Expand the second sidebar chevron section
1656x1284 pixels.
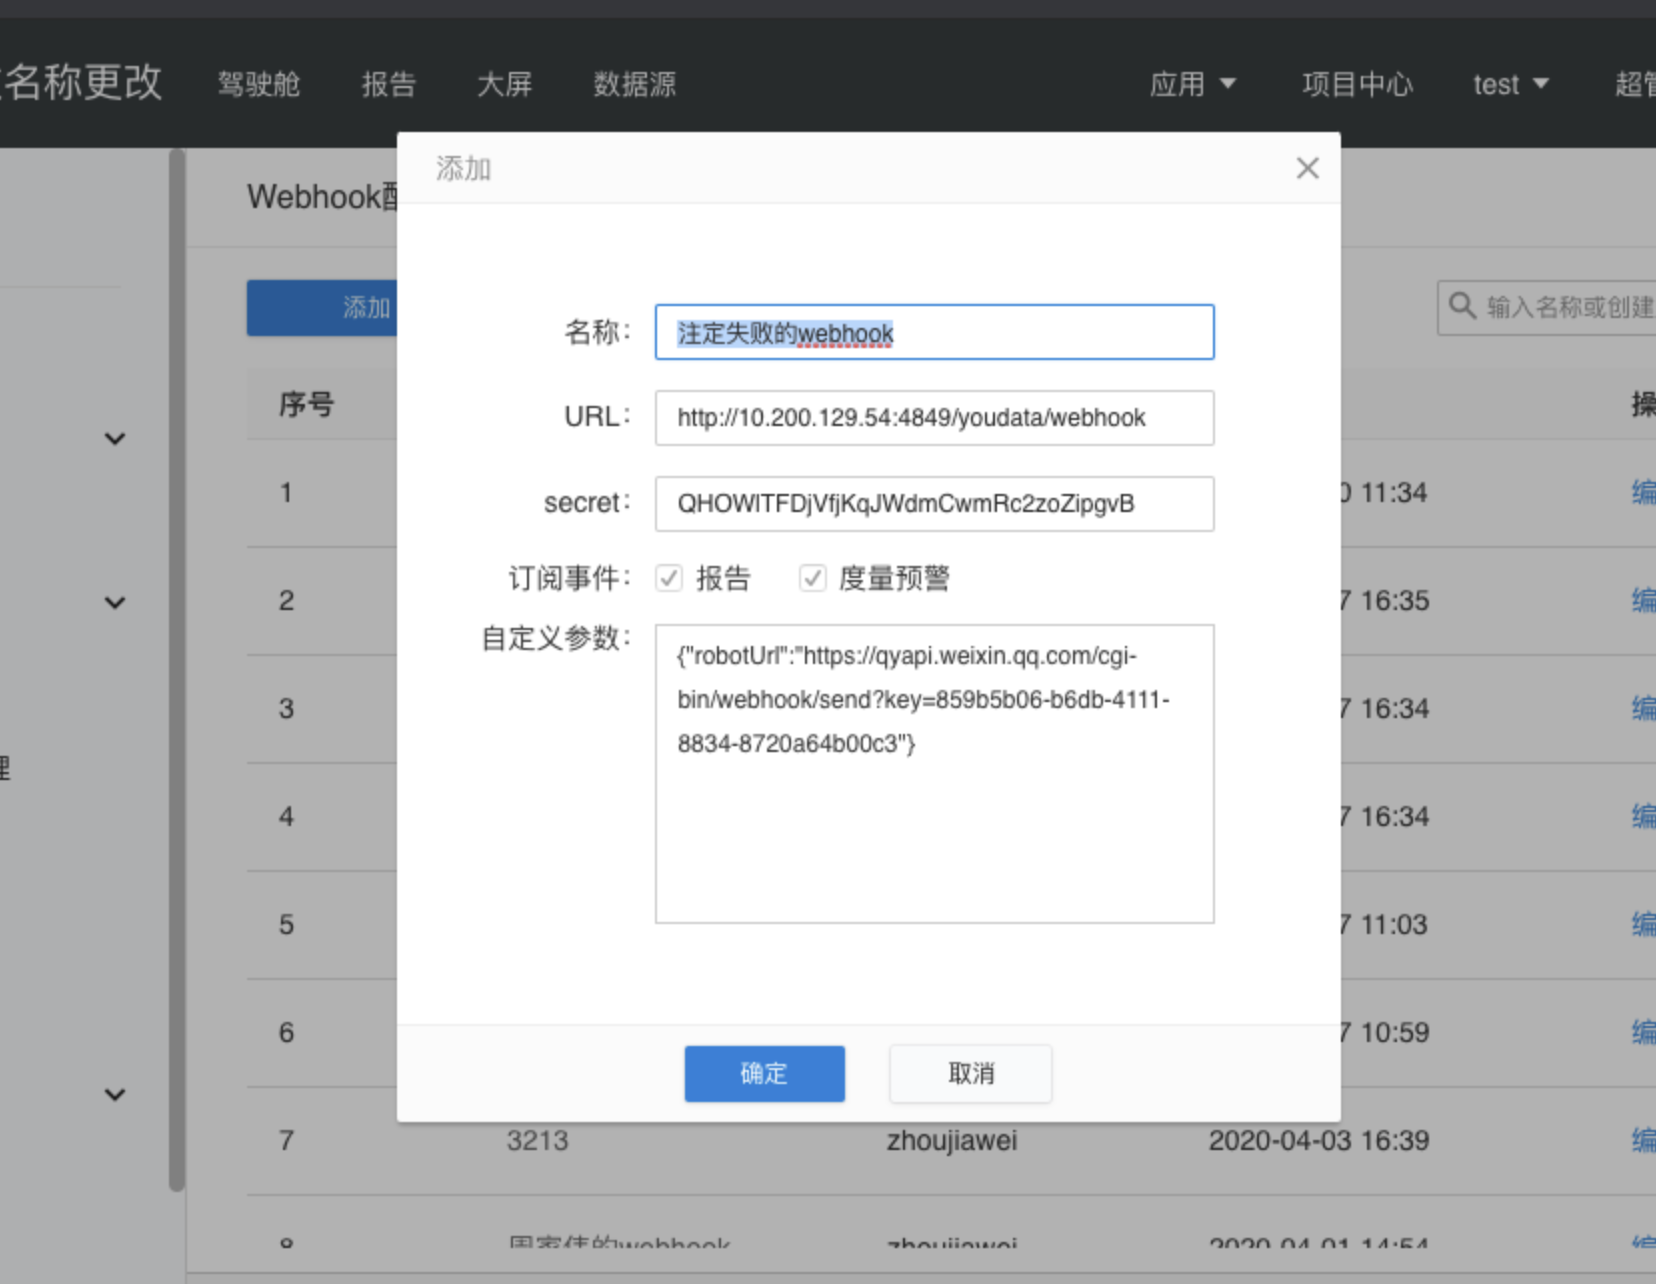click(115, 602)
